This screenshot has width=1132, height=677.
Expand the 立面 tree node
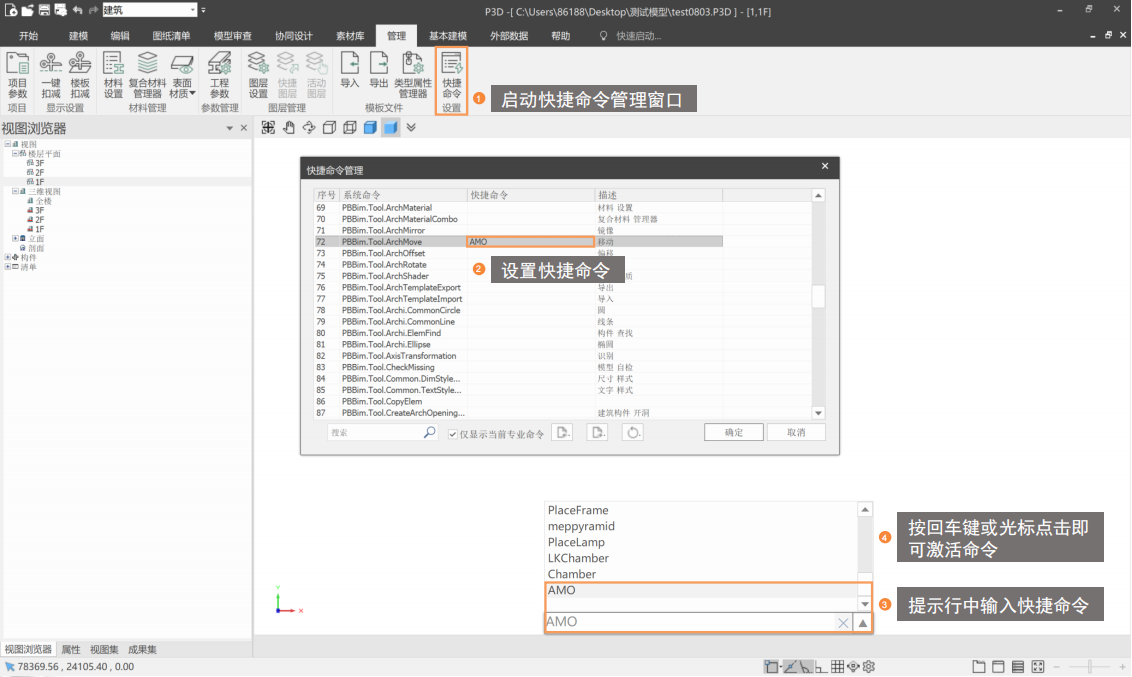click(x=15, y=238)
